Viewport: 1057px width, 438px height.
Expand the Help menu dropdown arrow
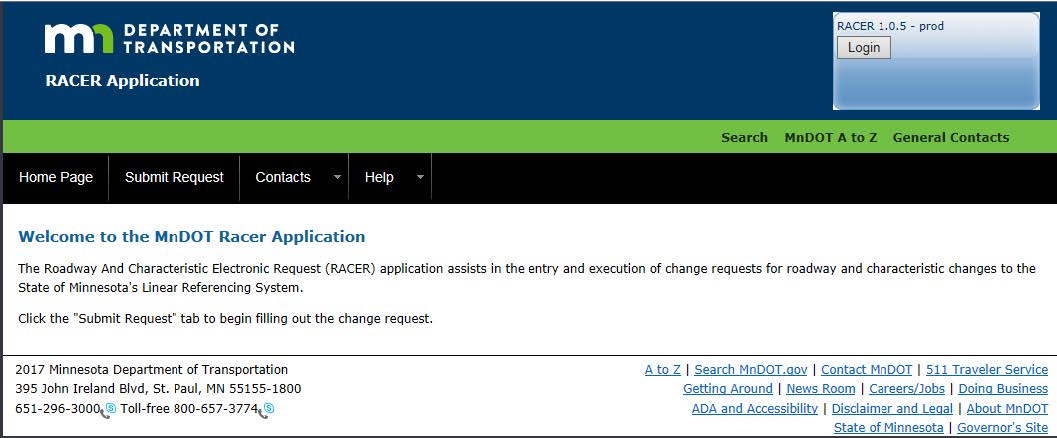420,178
